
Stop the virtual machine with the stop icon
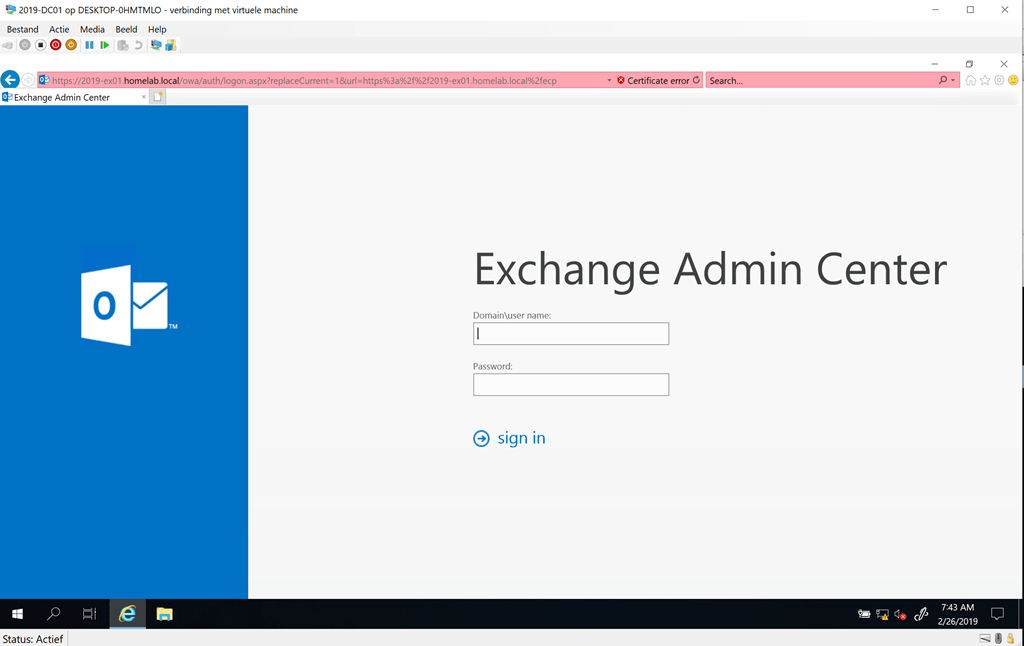pos(41,44)
